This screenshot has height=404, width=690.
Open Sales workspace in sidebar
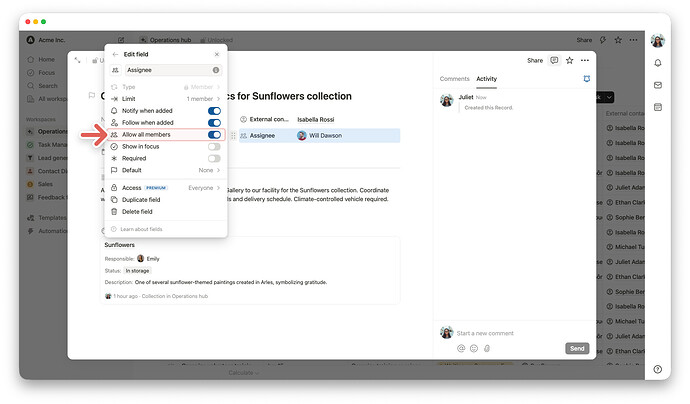pos(40,184)
